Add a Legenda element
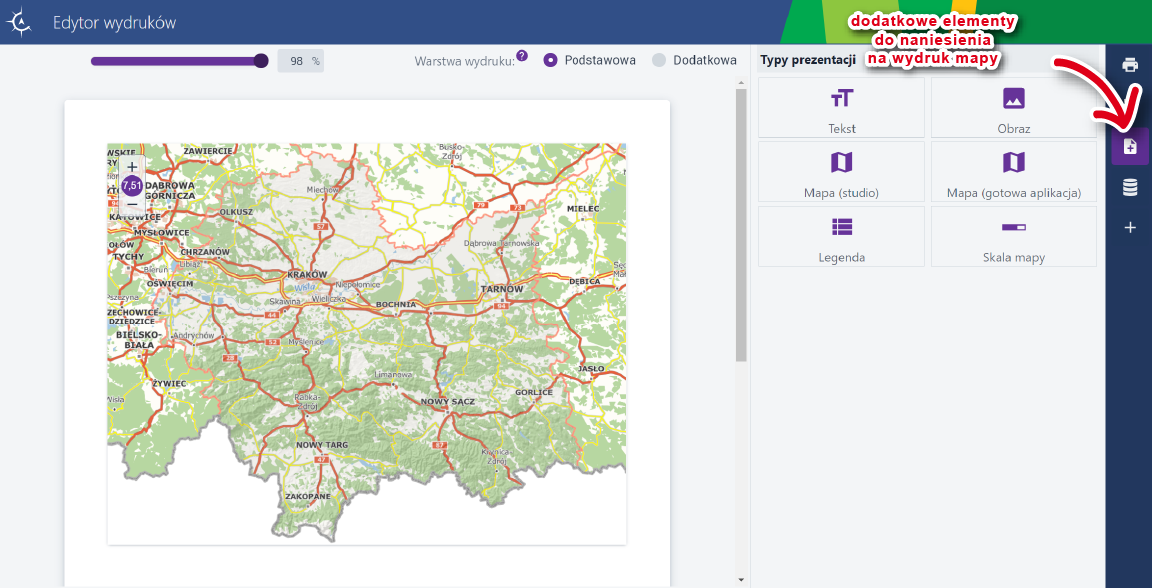Screen dimensions: 1152x588 pyautogui.click(x=841, y=236)
